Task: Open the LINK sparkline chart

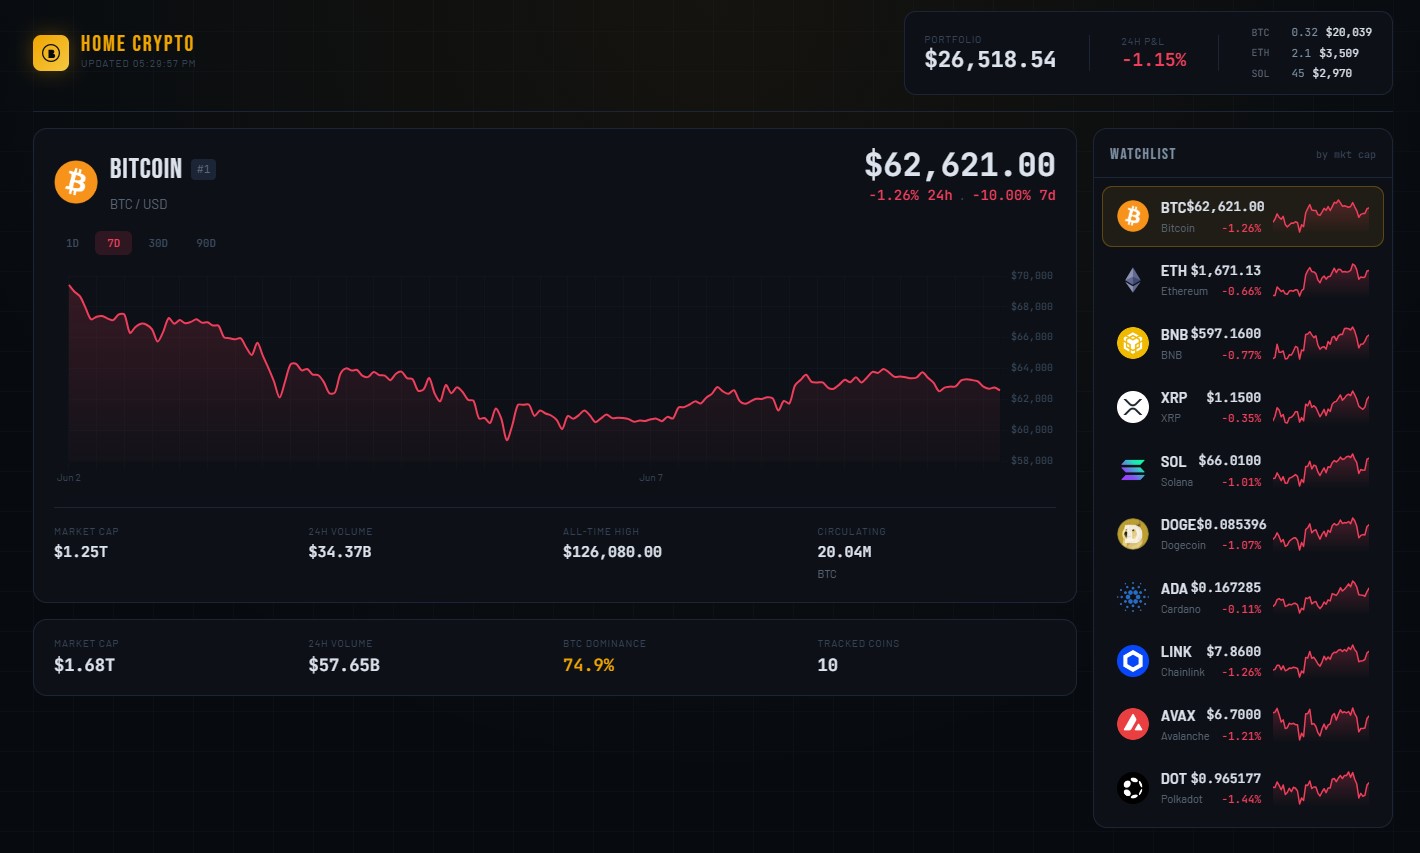Action: [1321, 661]
